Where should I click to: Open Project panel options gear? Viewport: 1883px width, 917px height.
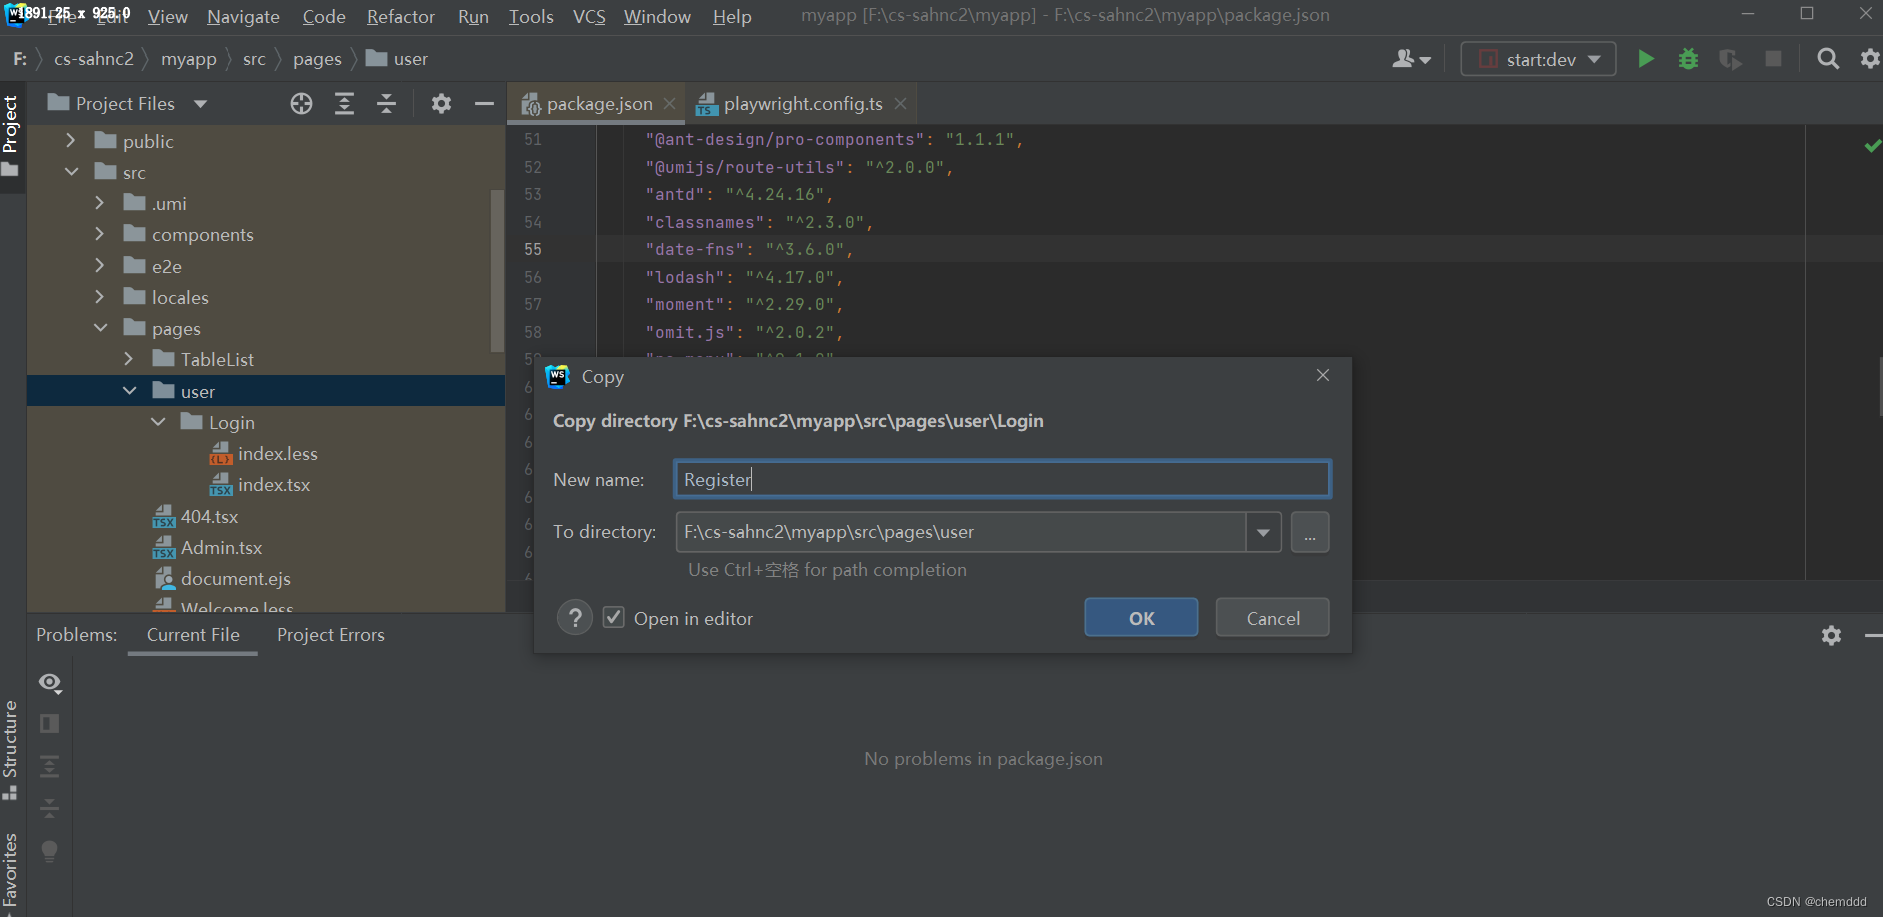pos(441,103)
